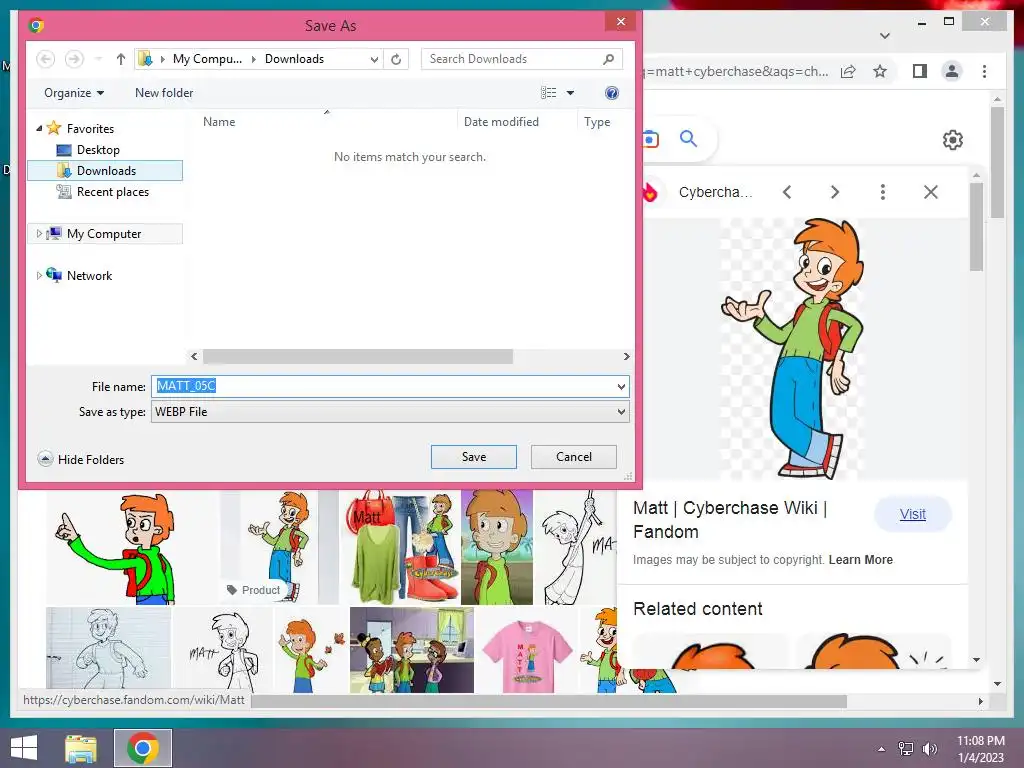This screenshot has width=1024, height=768.
Task: Click the Chrome tab search chevron
Action: (x=884, y=36)
